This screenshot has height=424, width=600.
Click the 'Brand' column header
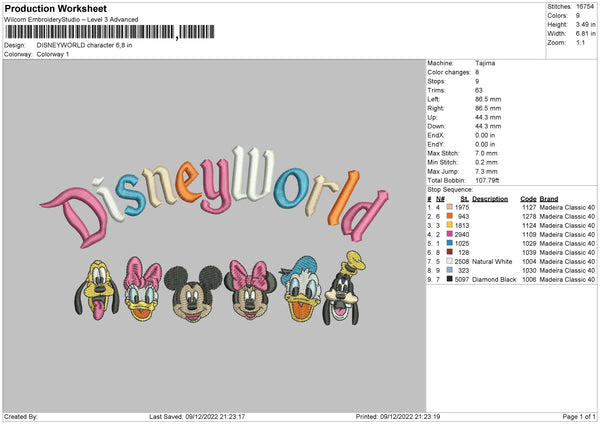pos(549,199)
